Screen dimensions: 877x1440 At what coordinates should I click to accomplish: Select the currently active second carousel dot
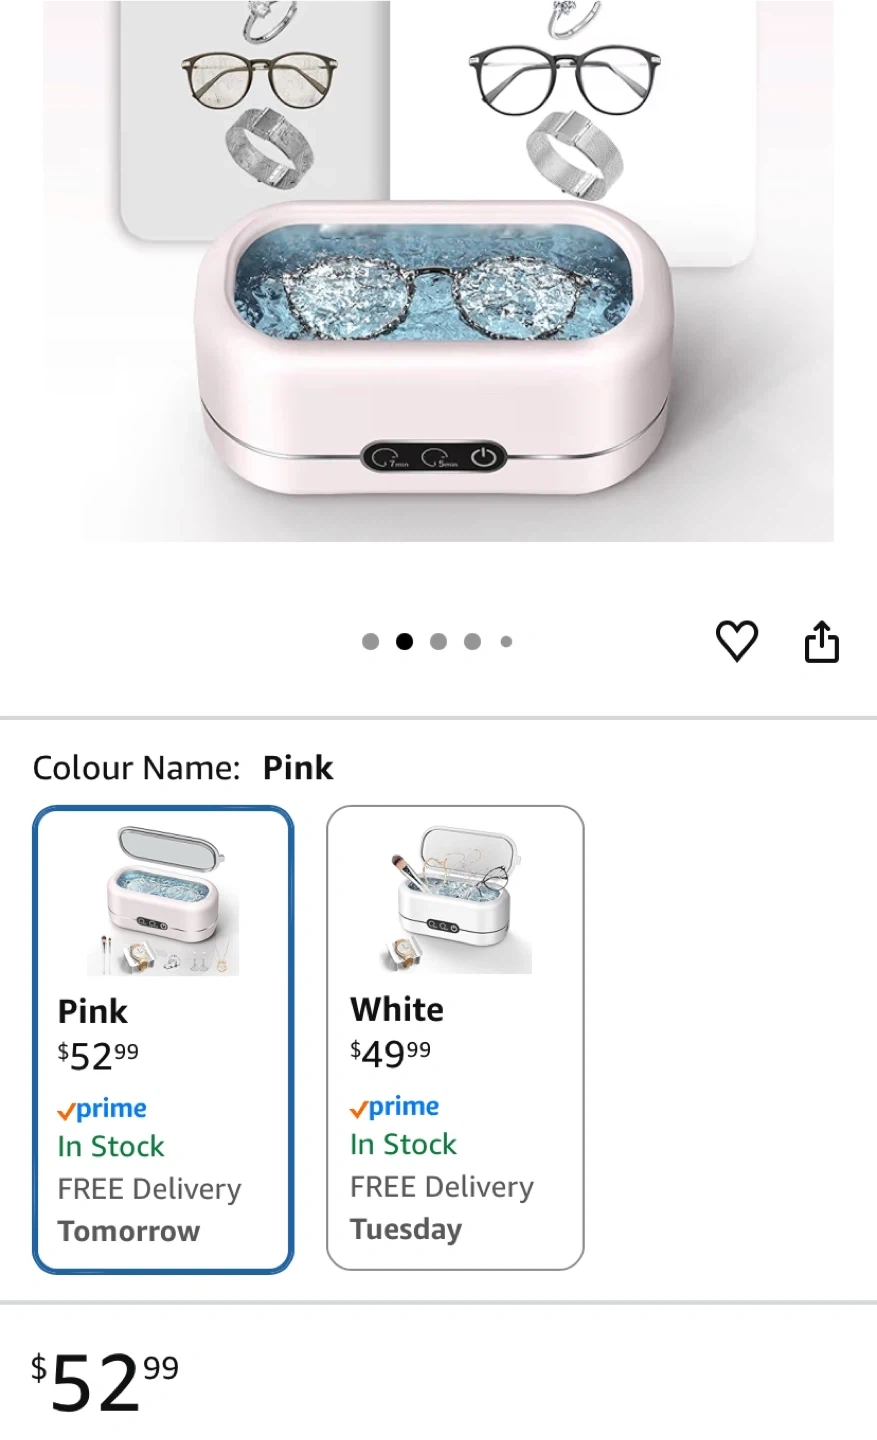(x=404, y=642)
